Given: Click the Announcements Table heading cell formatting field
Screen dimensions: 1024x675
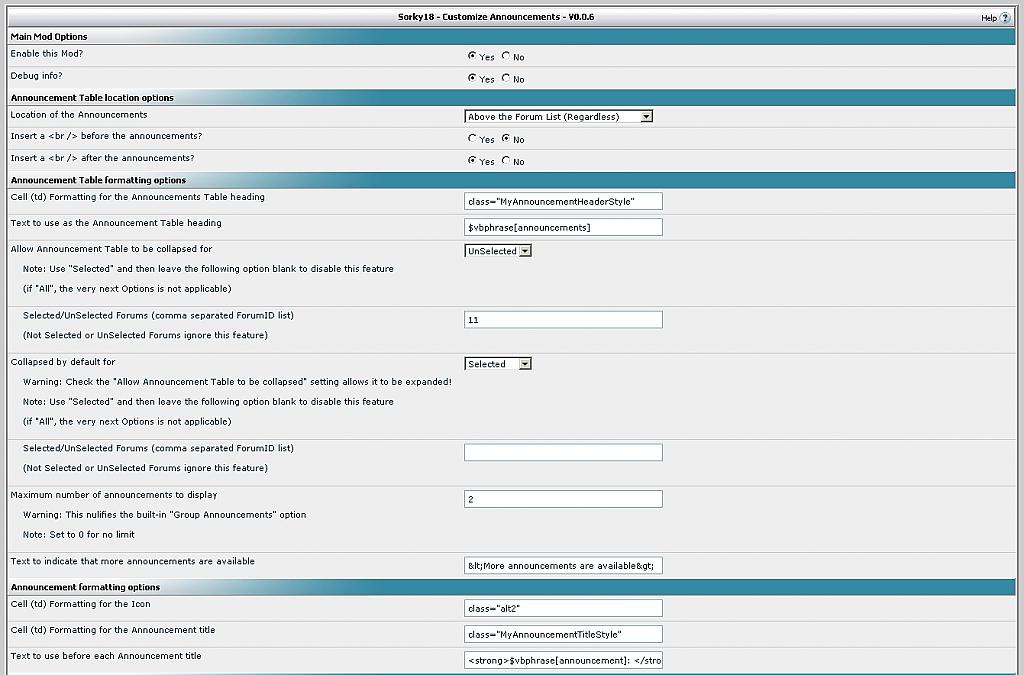Looking at the screenshot, I should point(562,202).
